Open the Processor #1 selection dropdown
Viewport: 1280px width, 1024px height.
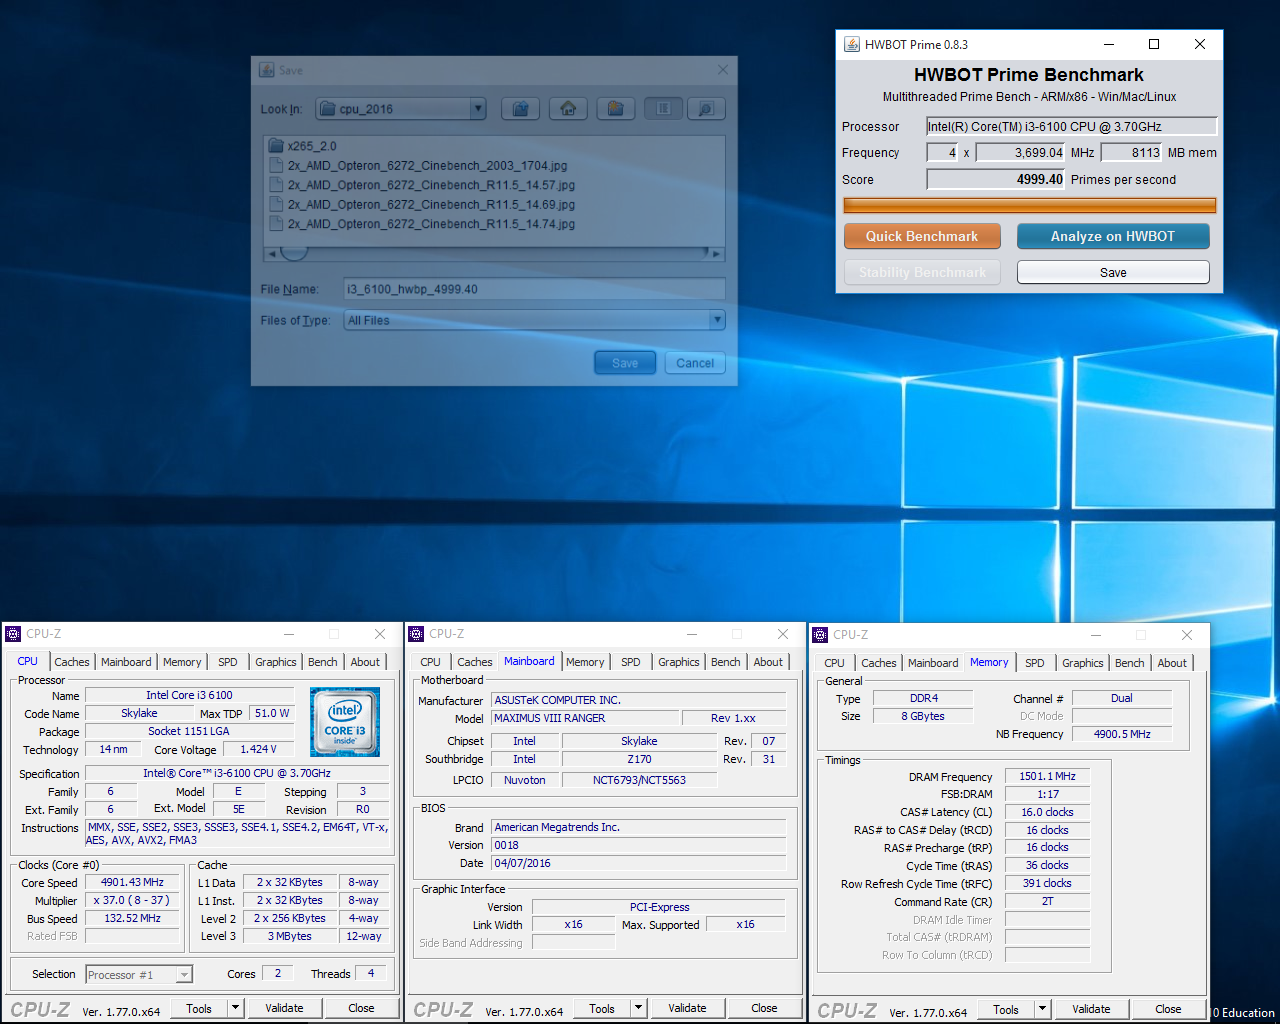coord(184,975)
